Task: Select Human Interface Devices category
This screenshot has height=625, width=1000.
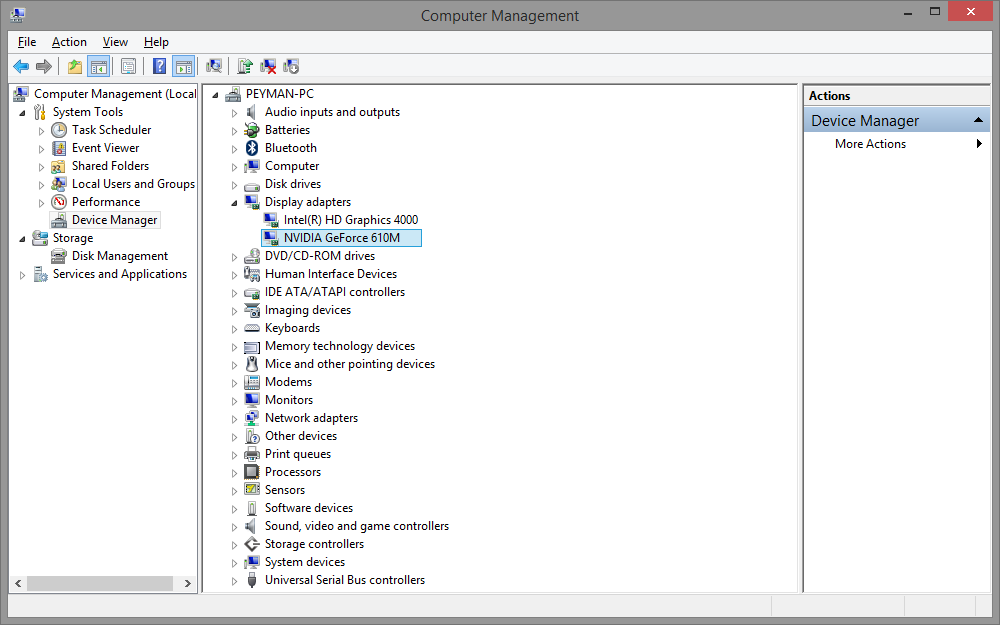Action: pyautogui.click(x=331, y=274)
